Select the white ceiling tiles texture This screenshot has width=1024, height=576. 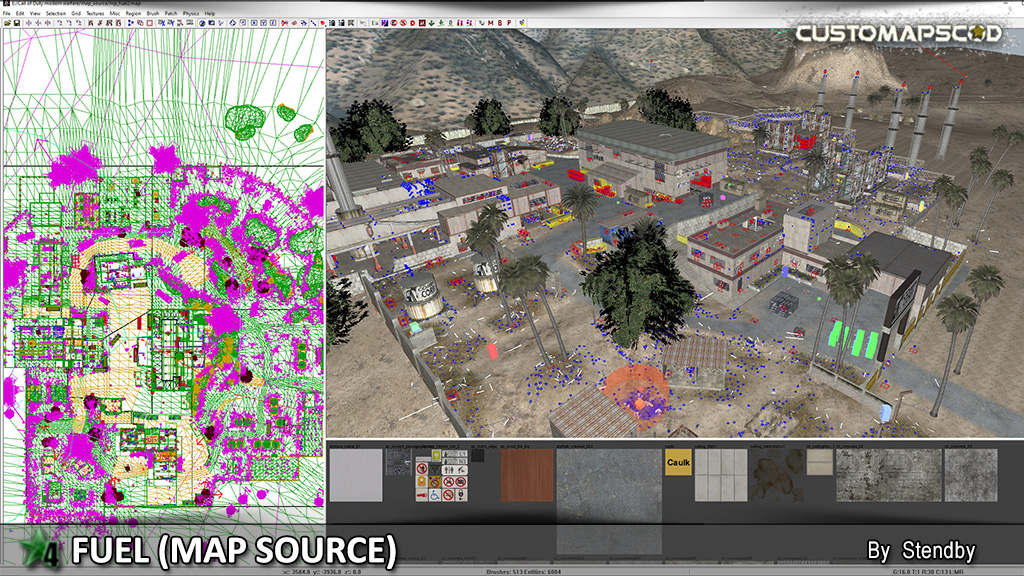pyautogui.click(x=720, y=475)
